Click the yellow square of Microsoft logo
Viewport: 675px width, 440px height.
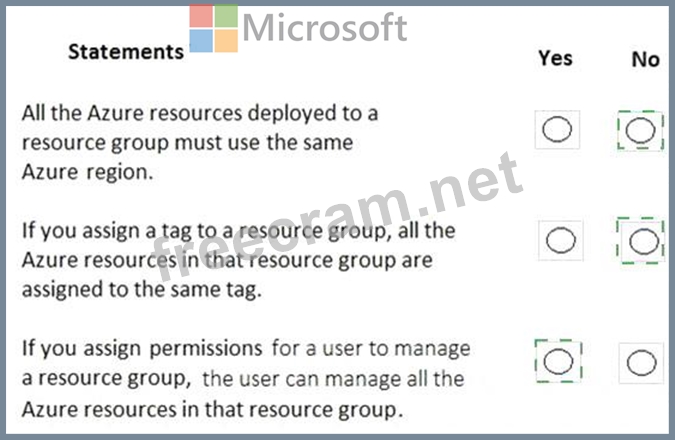point(226,40)
